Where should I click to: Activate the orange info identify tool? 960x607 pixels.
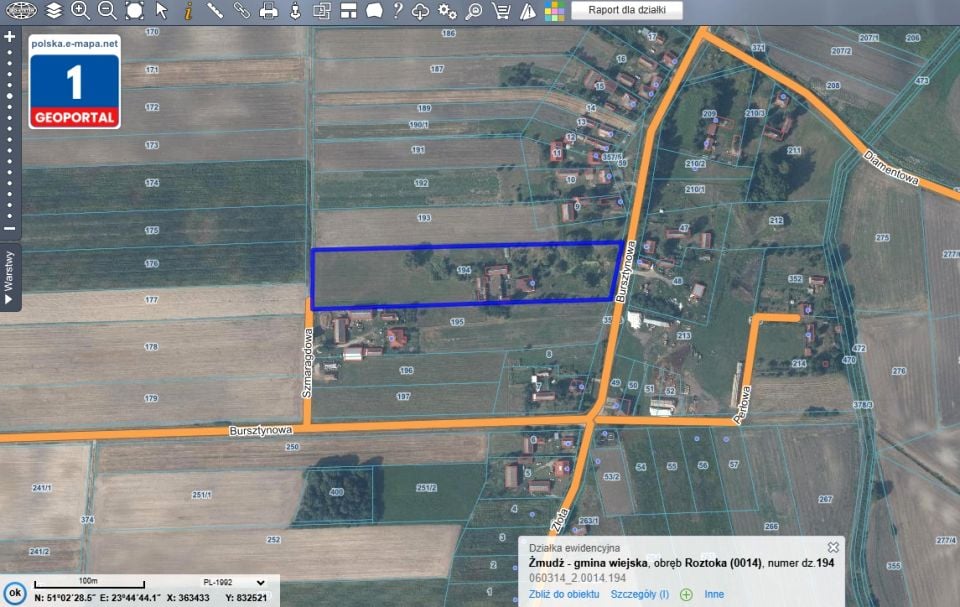pyautogui.click(x=189, y=10)
